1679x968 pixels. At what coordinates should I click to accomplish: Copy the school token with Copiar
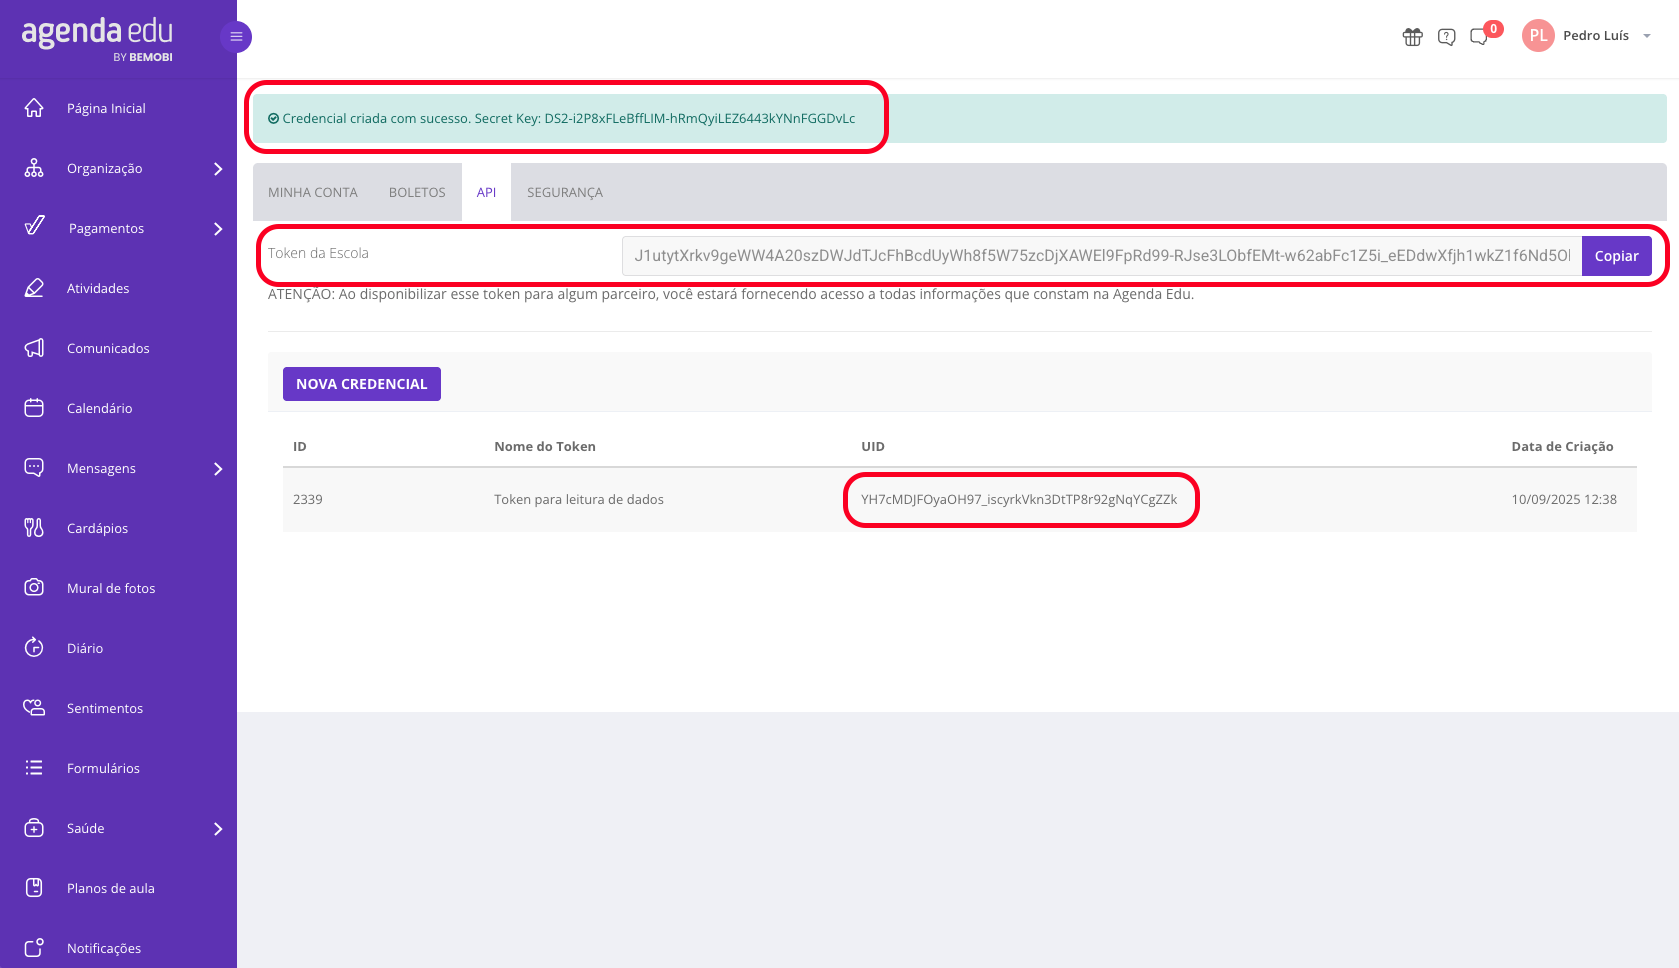click(1616, 256)
